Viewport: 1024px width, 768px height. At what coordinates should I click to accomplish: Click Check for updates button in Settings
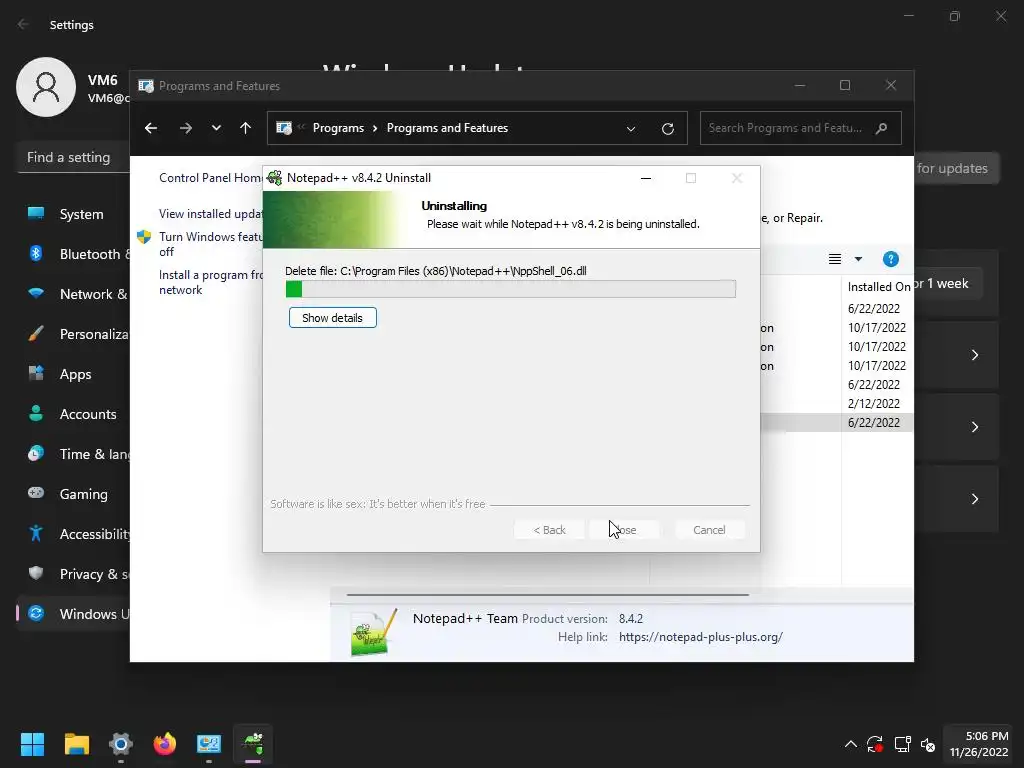tap(956, 168)
